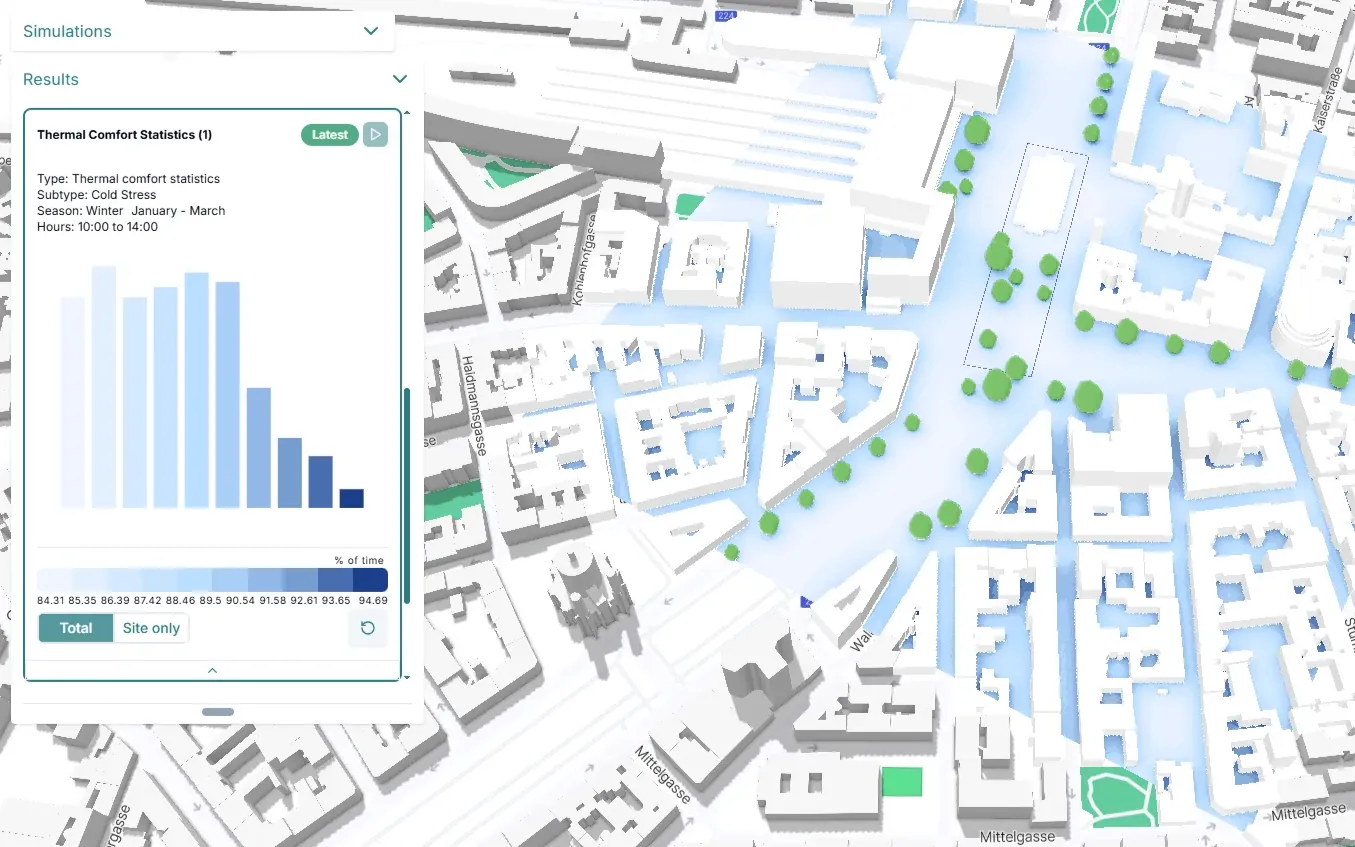The width and height of the screenshot is (1355, 847).
Task: Collapse the result card with the up chevron
Action: [212, 670]
